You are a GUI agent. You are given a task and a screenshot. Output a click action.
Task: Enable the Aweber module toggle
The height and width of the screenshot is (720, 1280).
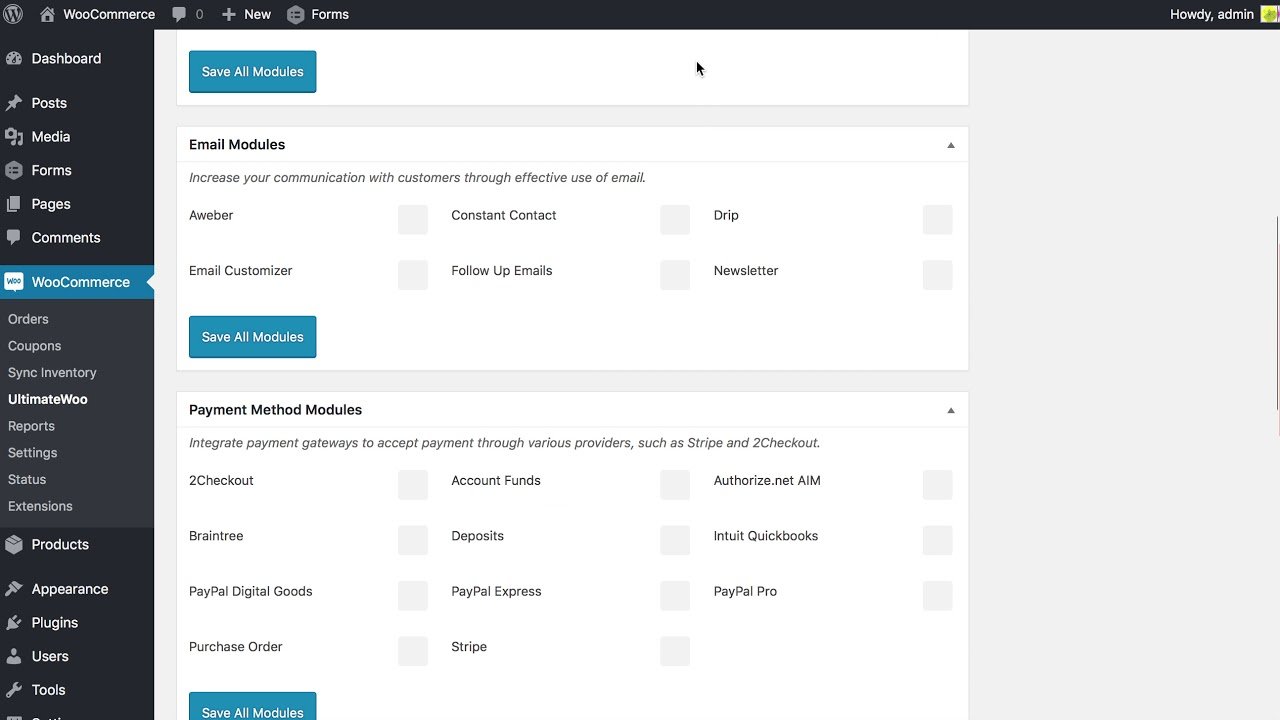point(413,219)
